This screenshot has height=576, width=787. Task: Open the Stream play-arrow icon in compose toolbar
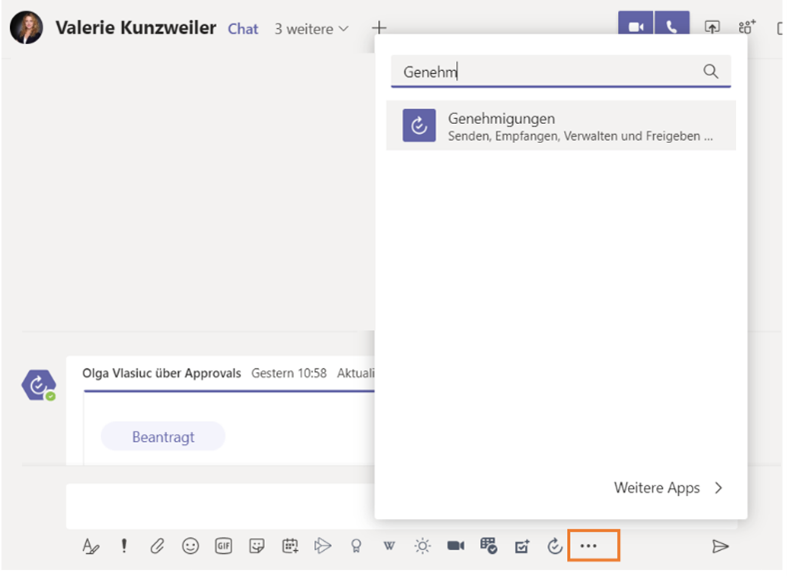tap(323, 545)
